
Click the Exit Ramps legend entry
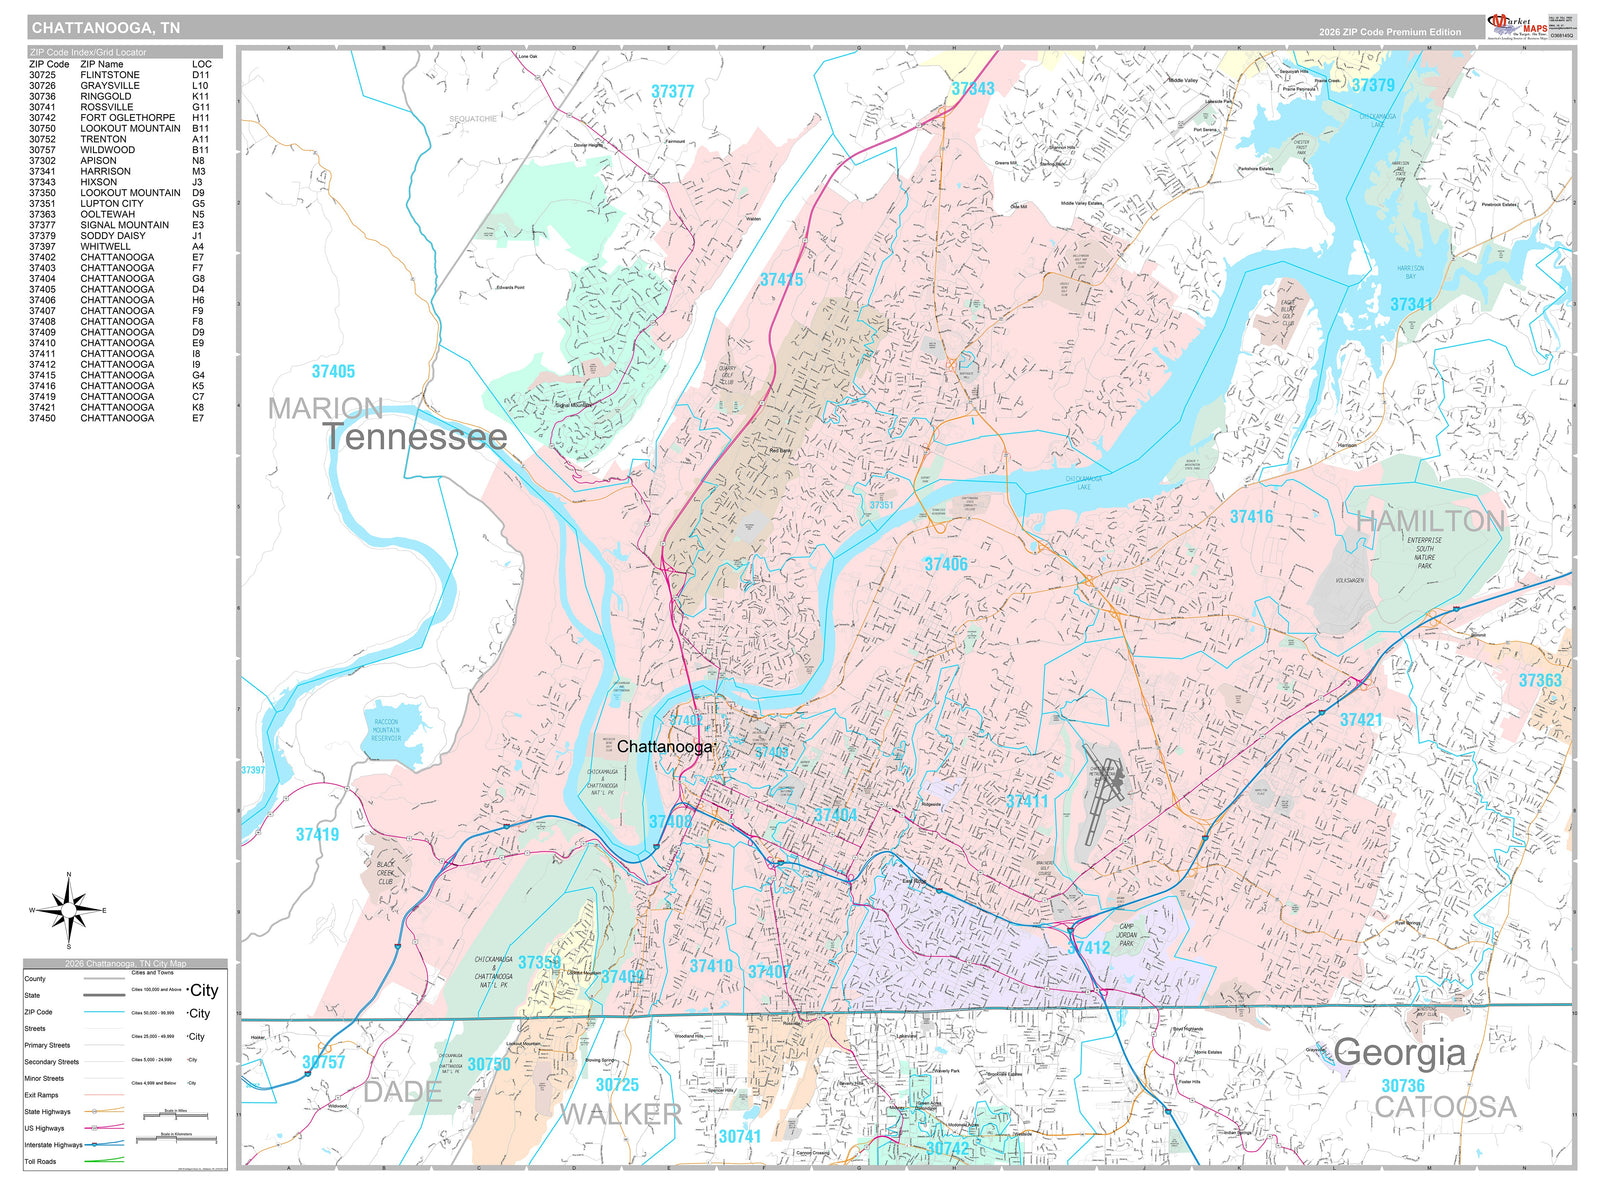click(75, 1095)
